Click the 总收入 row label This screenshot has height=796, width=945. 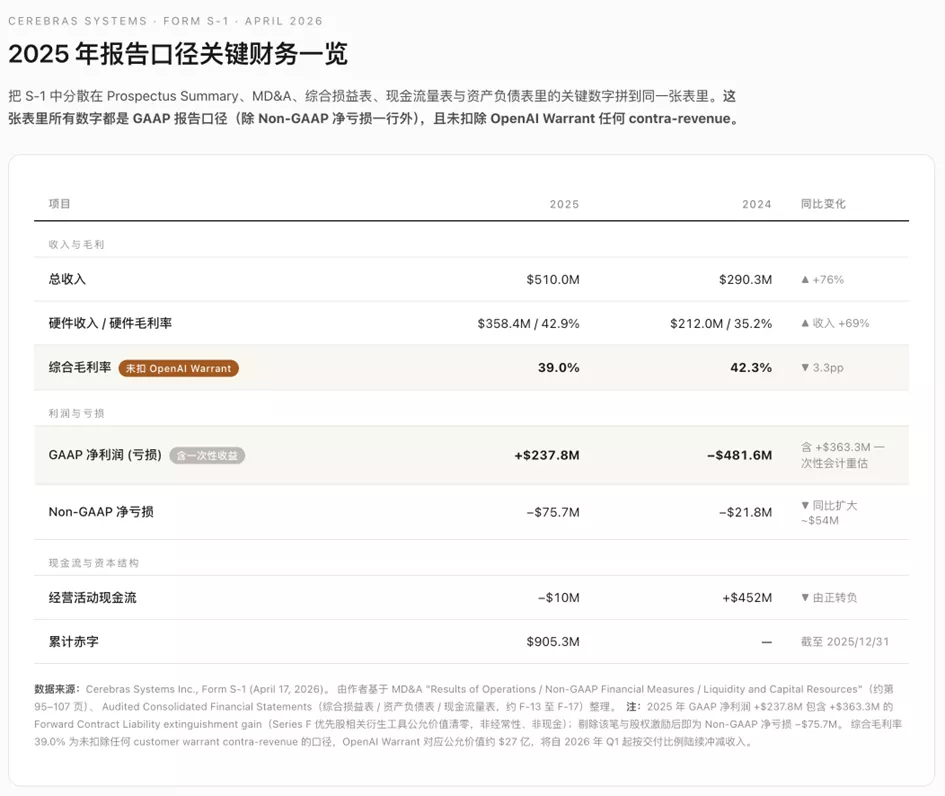(x=68, y=279)
